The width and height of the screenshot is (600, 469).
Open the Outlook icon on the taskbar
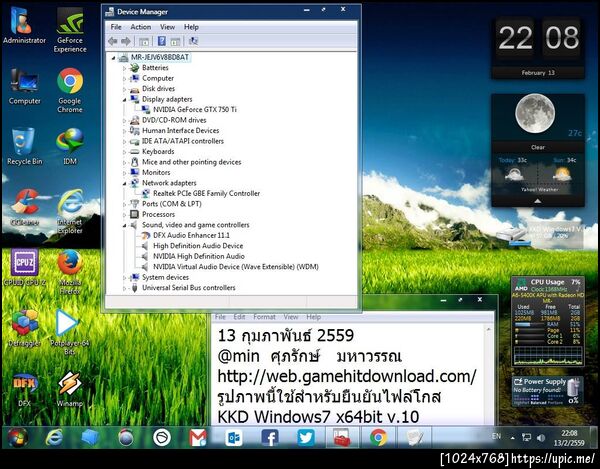click(233, 437)
